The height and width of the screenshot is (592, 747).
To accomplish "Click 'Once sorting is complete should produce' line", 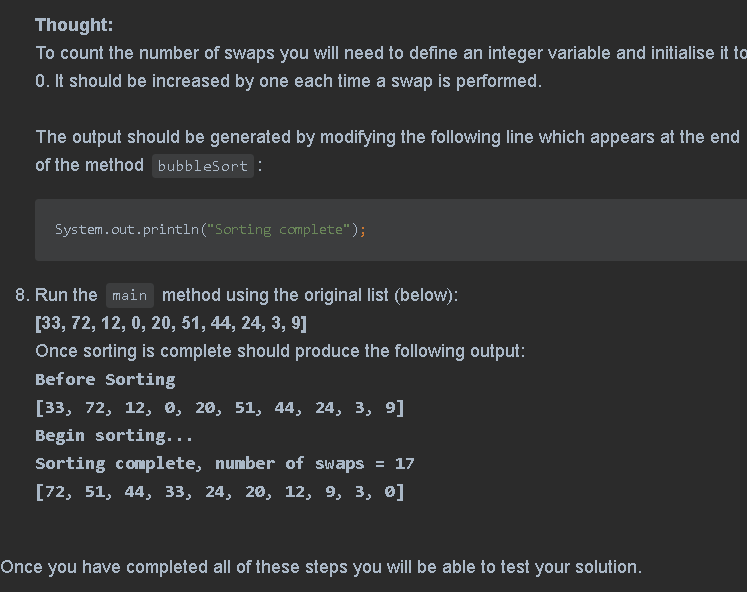I will pos(280,351).
